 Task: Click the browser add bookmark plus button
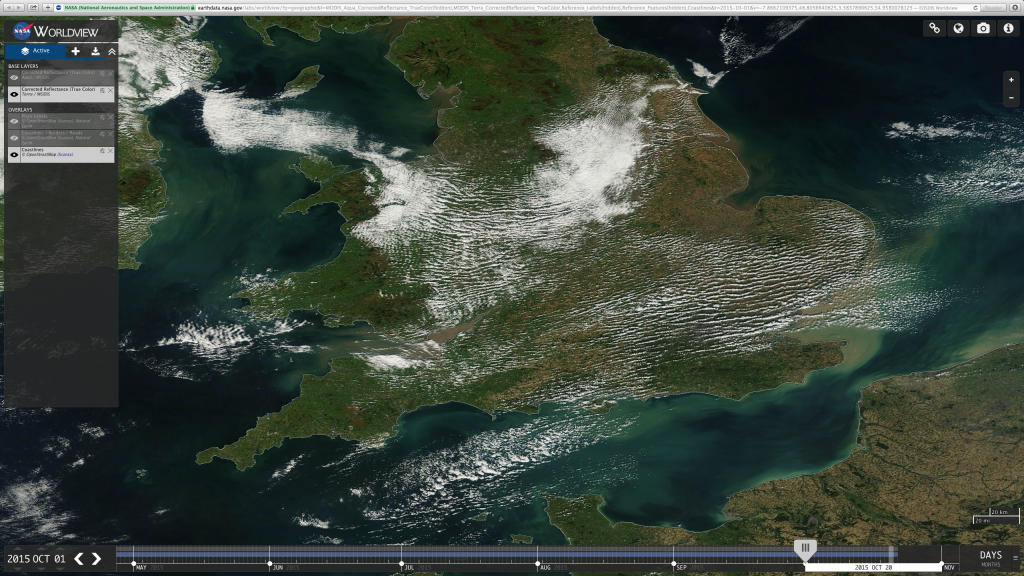pyautogui.click(x=48, y=7)
